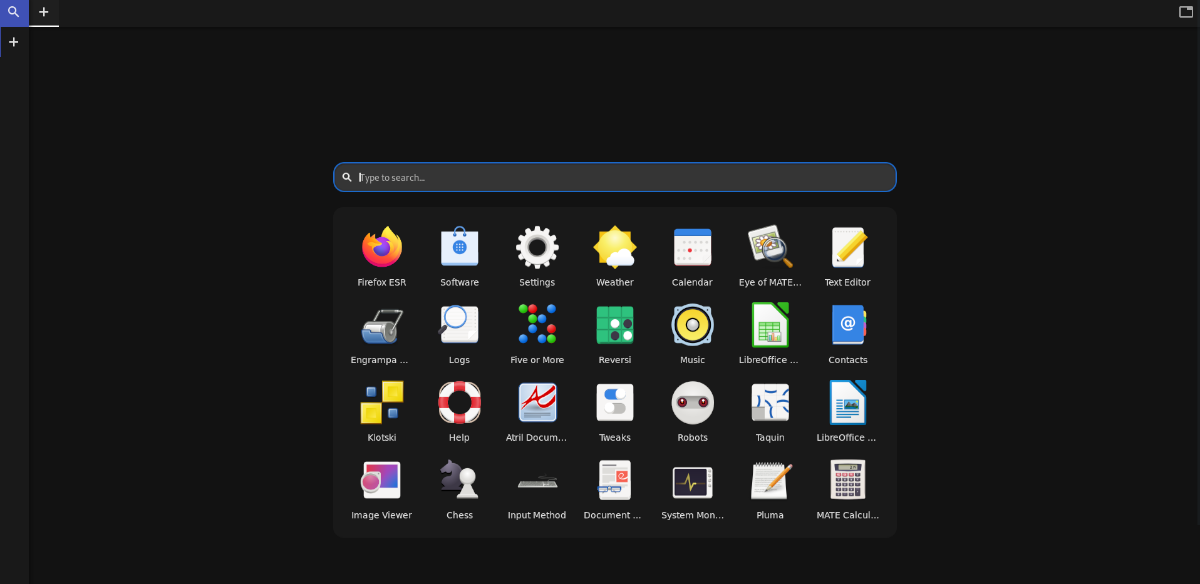The height and width of the screenshot is (584, 1200).
Task: Launch MATE Calculator
Action: pyautogui.click(x=847, y=480)
